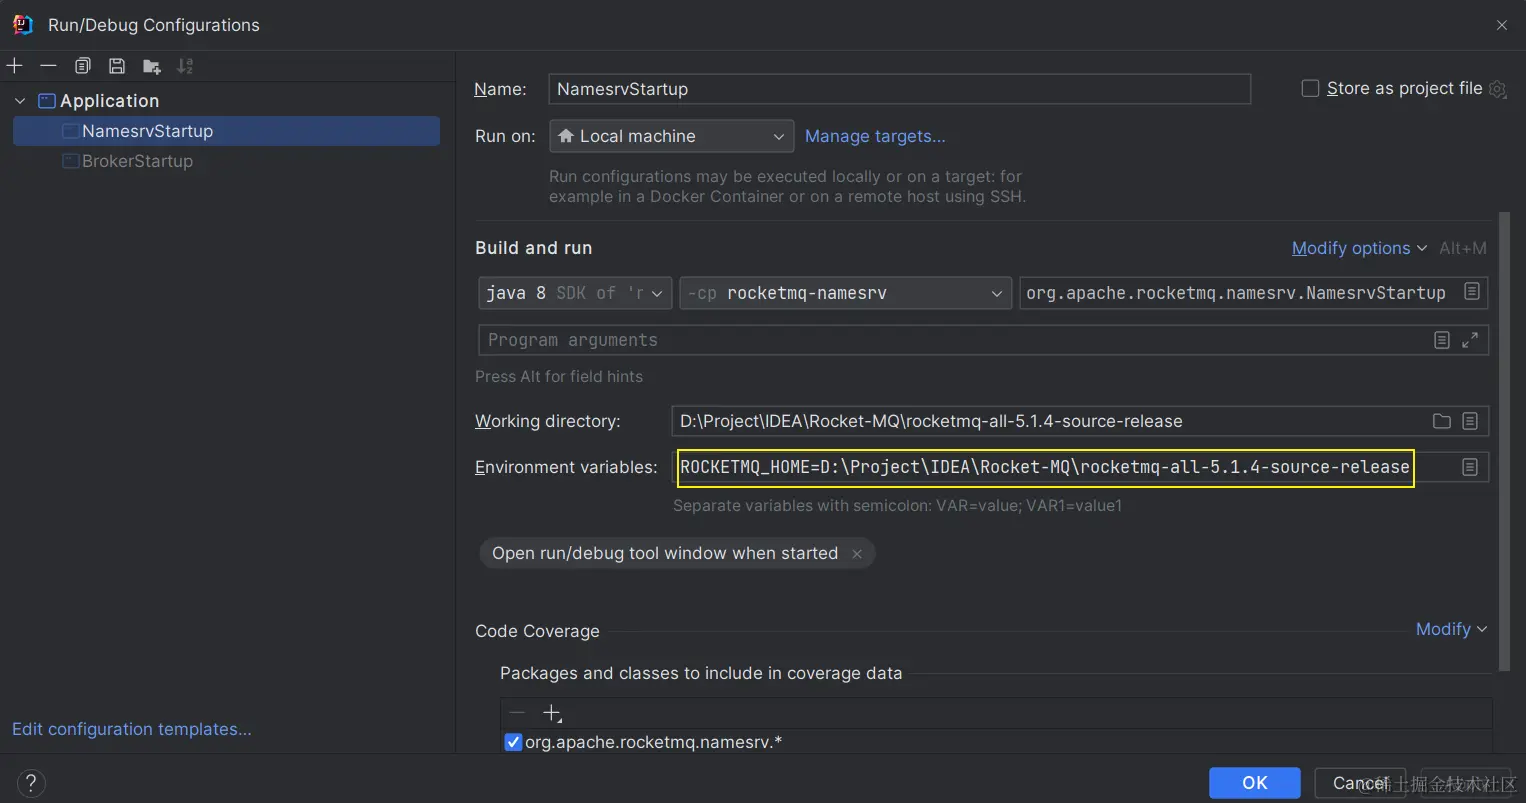Confirm with the OK button
Image resolution: width=1526 pixels, height=803 pixels.
[1255, 783]
